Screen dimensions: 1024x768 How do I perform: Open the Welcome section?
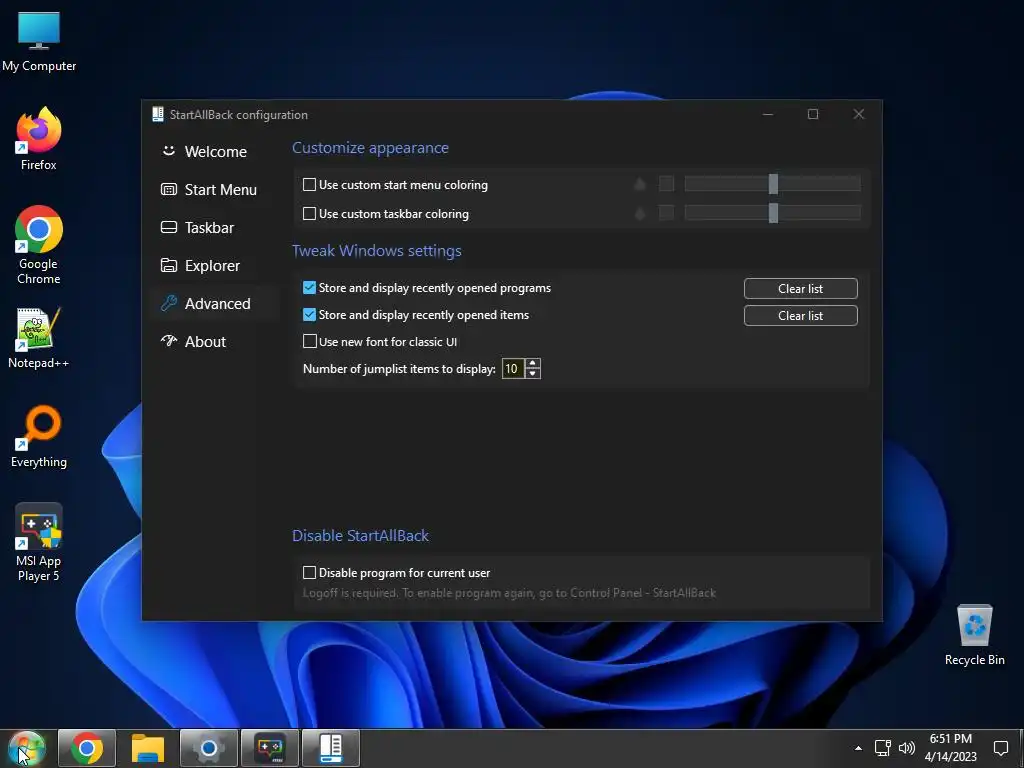(204, 152)
